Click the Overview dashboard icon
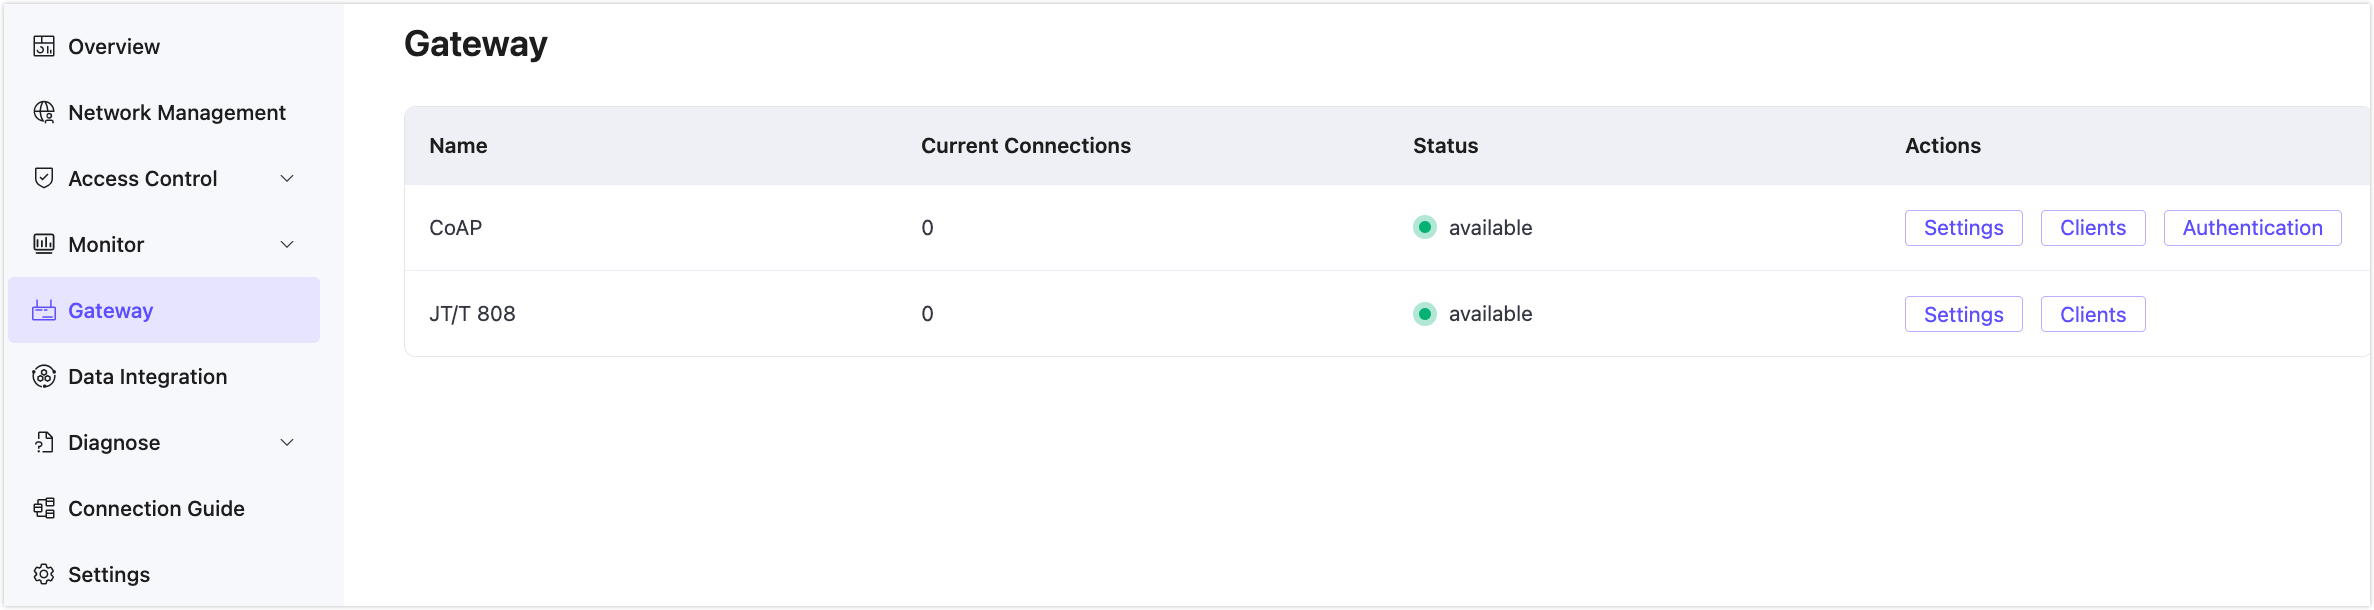The height and width of the screenshot is (610, 2374). pyautogui.click(x=44, y=46)
